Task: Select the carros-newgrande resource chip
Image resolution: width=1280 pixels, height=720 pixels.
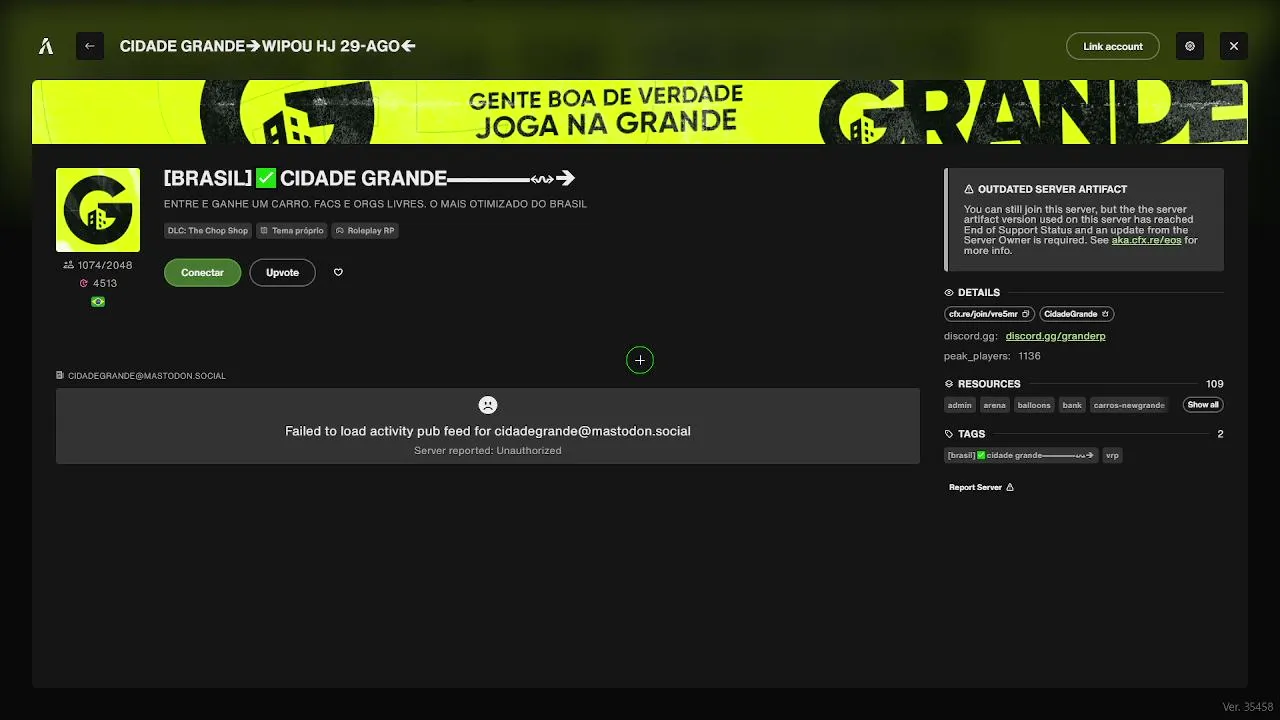Action: coord(1129,405)
